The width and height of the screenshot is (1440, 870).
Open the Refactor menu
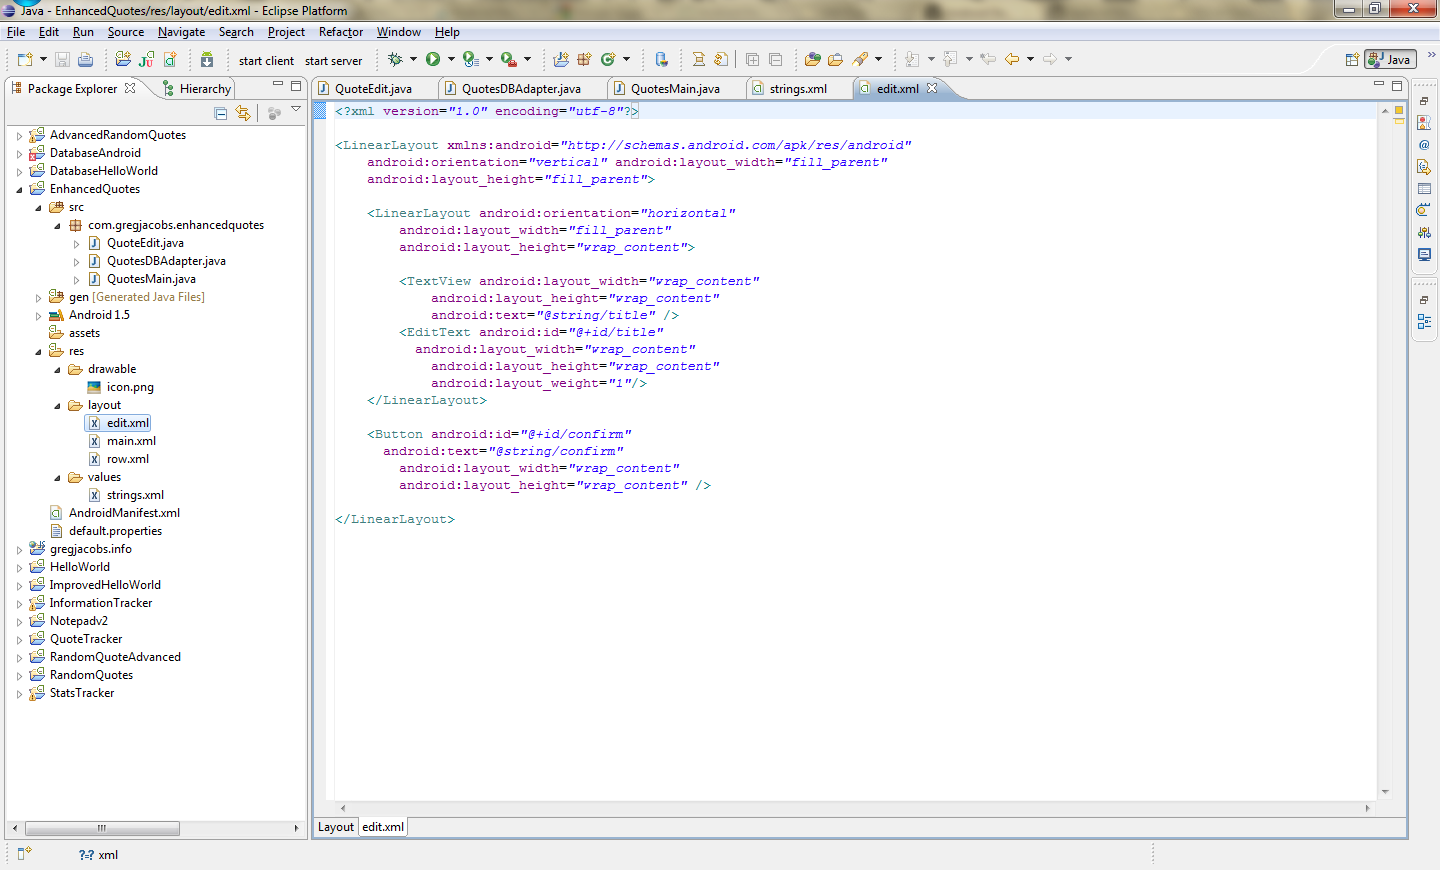pyautogui.click(x=340, y=32)
